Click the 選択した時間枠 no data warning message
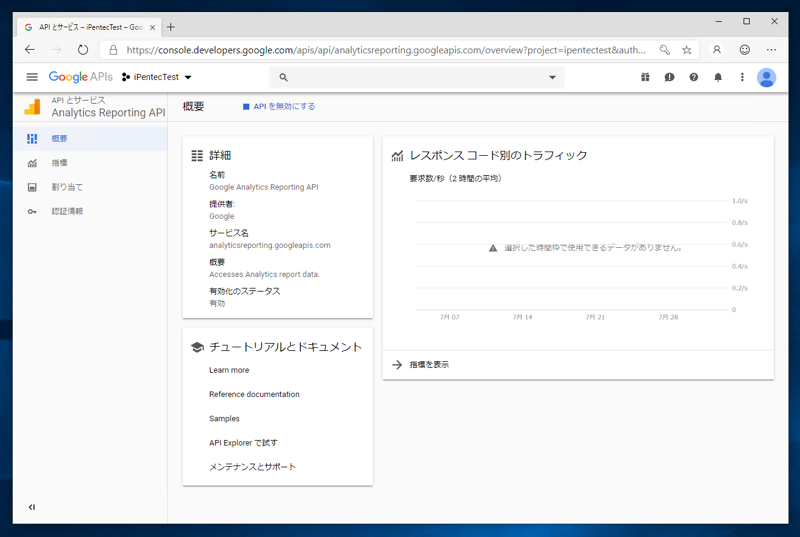Screen dimensions: 800x537 586,248
